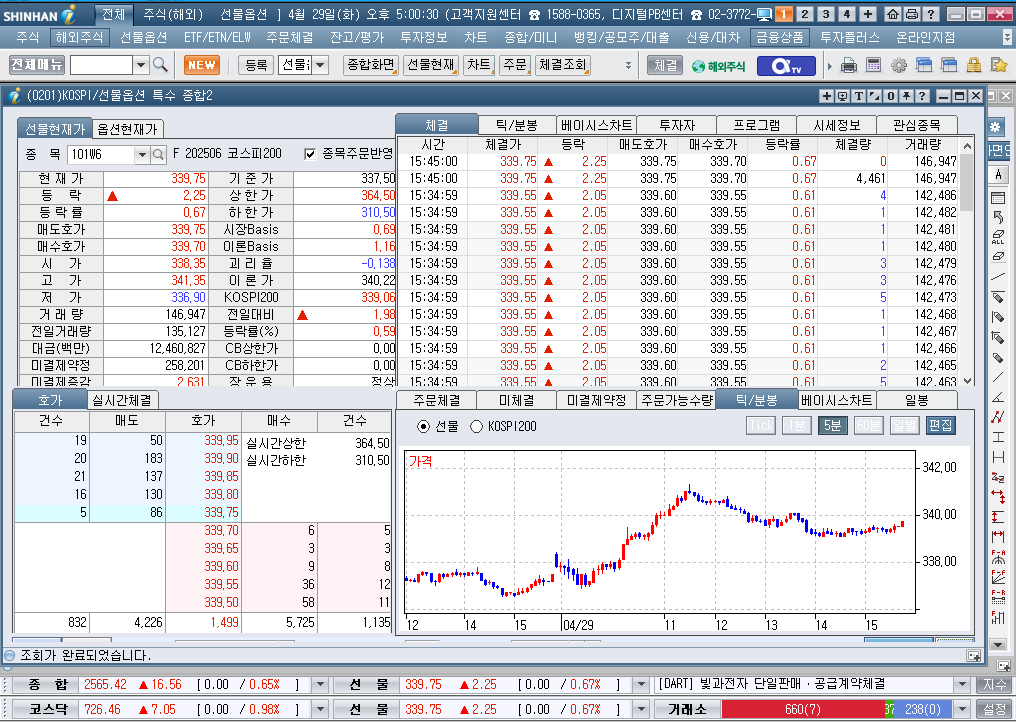Screen dimensions: 1016x723
Task: Switch to the 베이시스차트 upper tab
Action: [596, 125]
